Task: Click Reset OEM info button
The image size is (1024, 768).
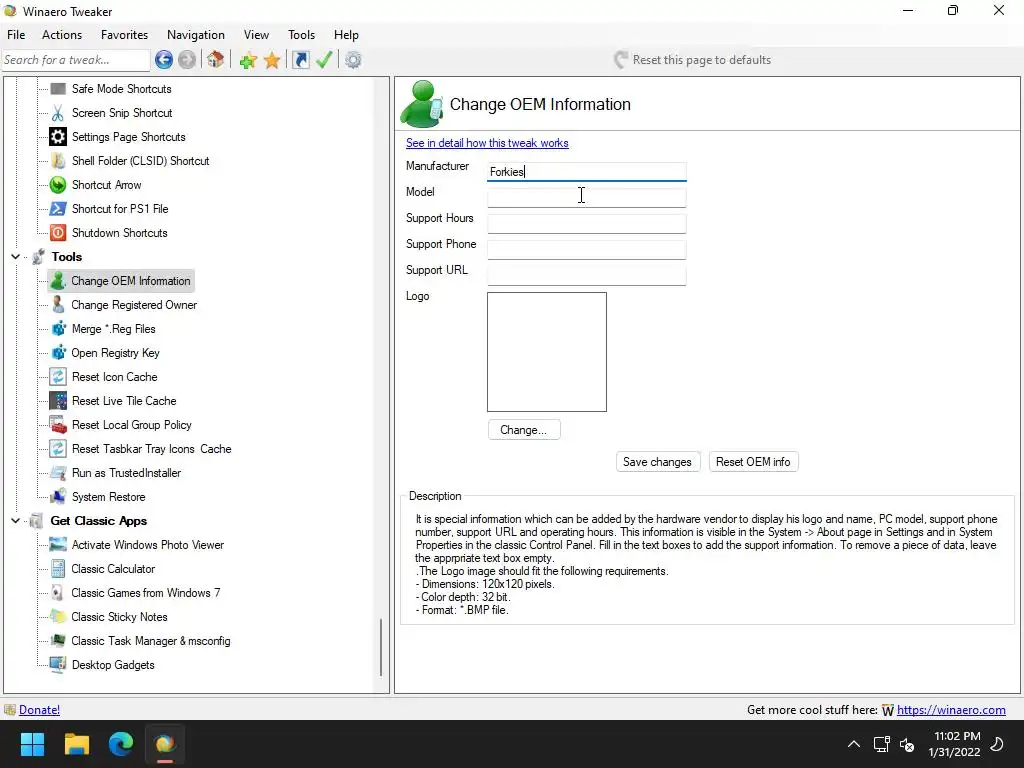Action: 753,462
